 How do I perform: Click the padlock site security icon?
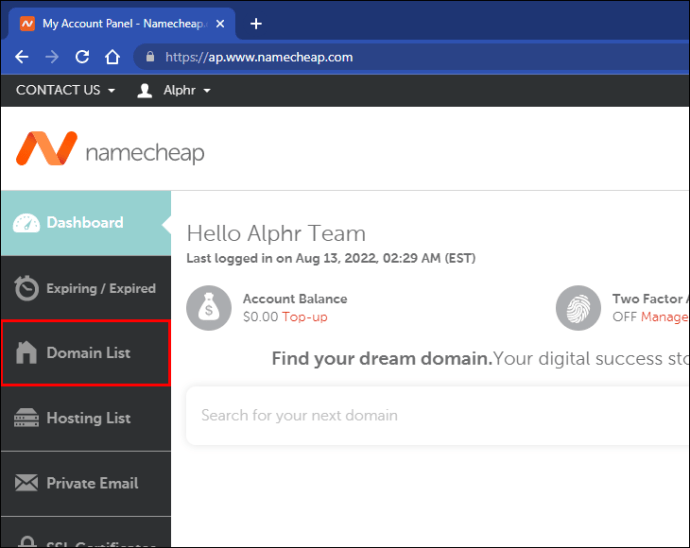click(x=150, y=57)
